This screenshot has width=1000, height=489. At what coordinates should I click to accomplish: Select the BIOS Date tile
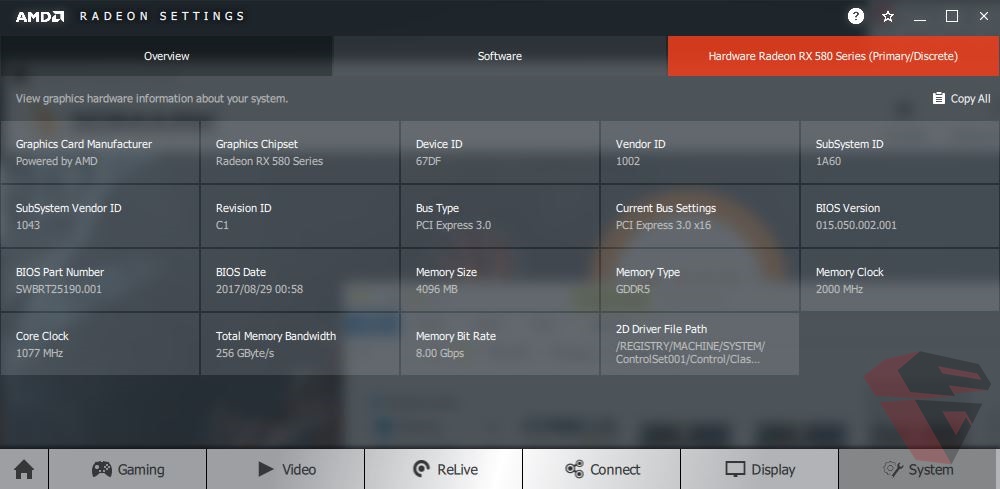[300, 280]
